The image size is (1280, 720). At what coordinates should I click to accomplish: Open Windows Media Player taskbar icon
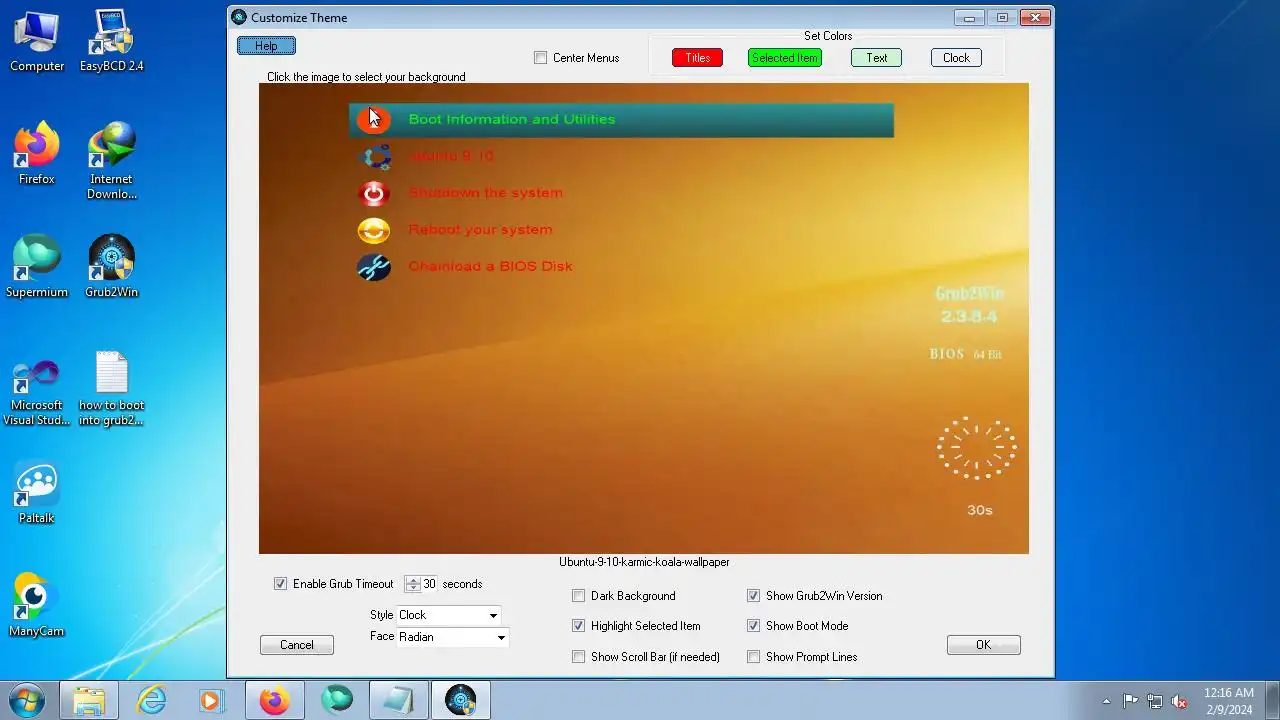pos(211,700)
